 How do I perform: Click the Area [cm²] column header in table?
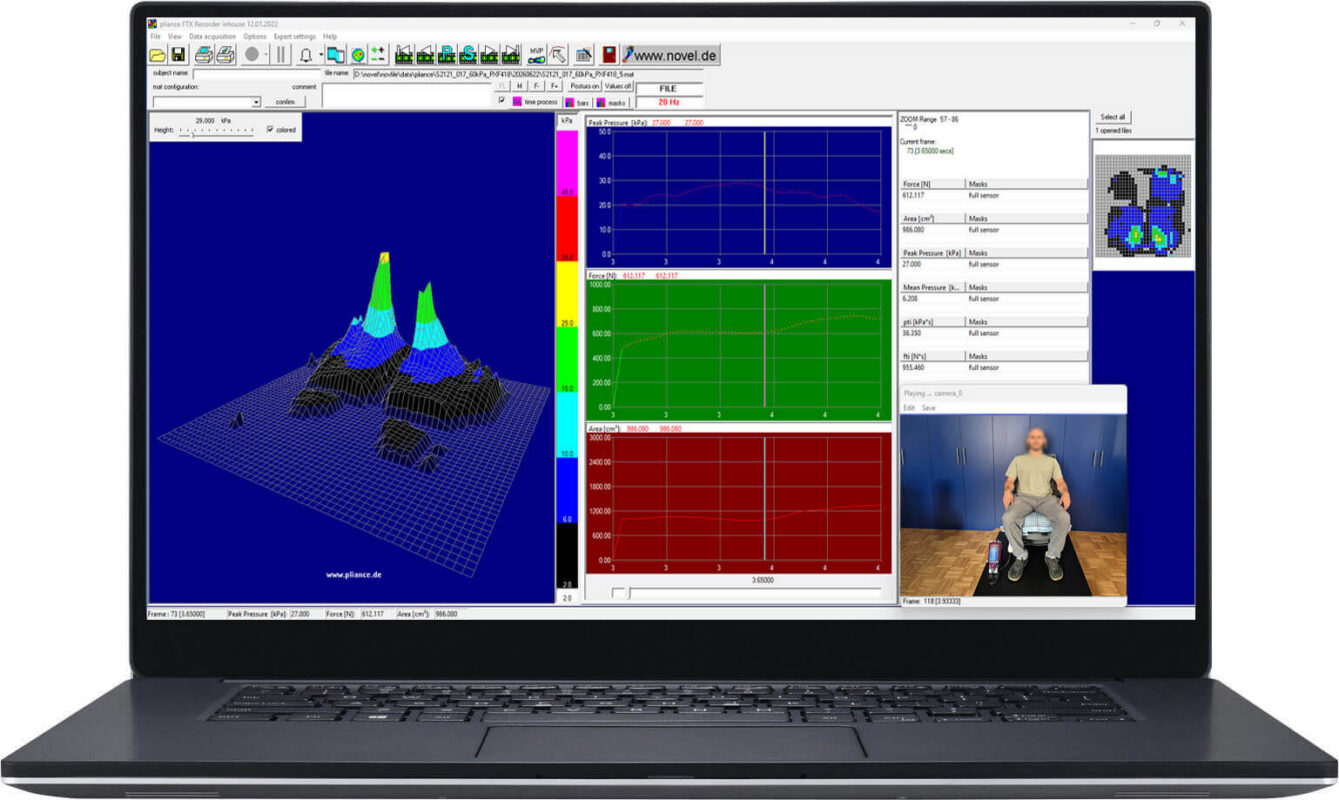(932, 218)
